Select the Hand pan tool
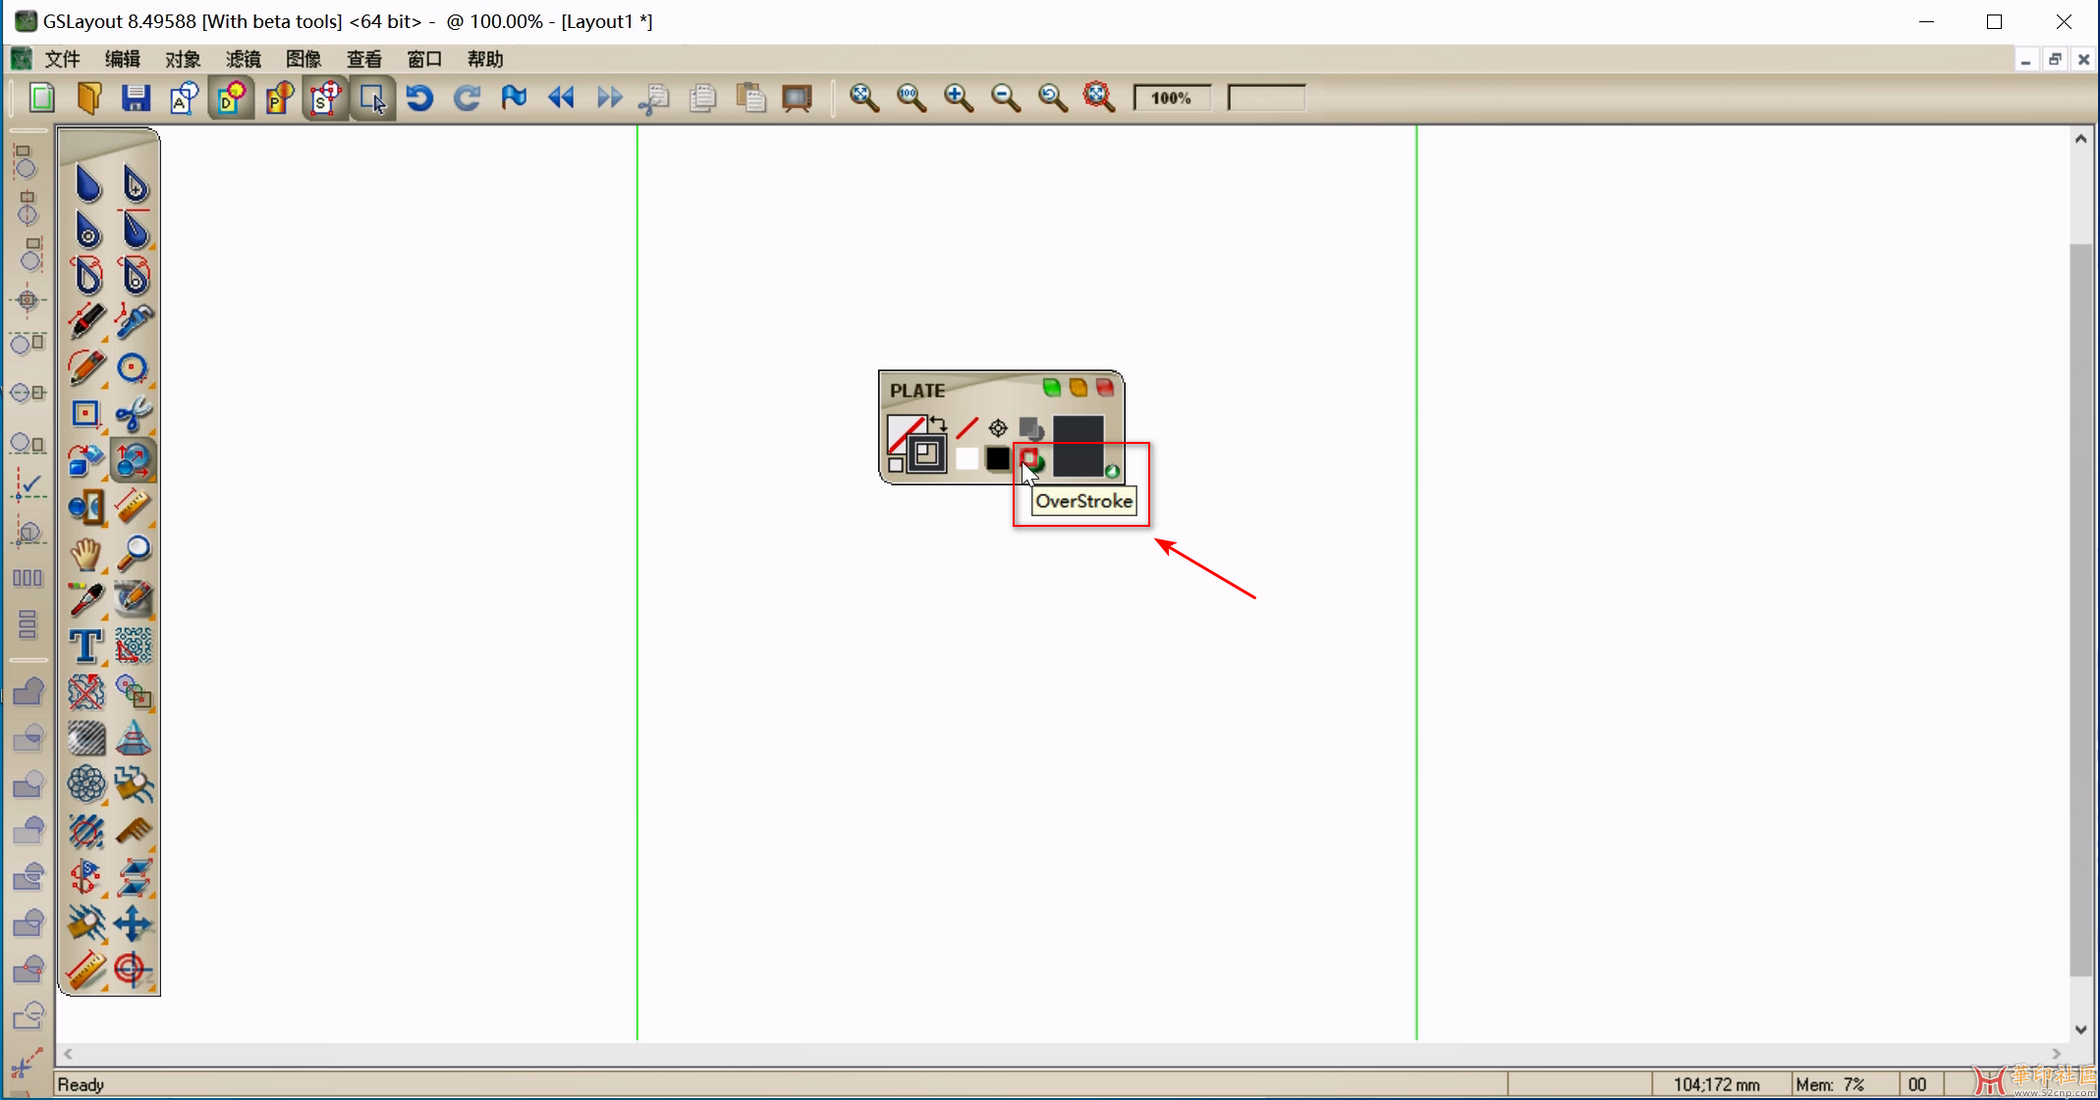2100x1100 pixels. (85, 553)
